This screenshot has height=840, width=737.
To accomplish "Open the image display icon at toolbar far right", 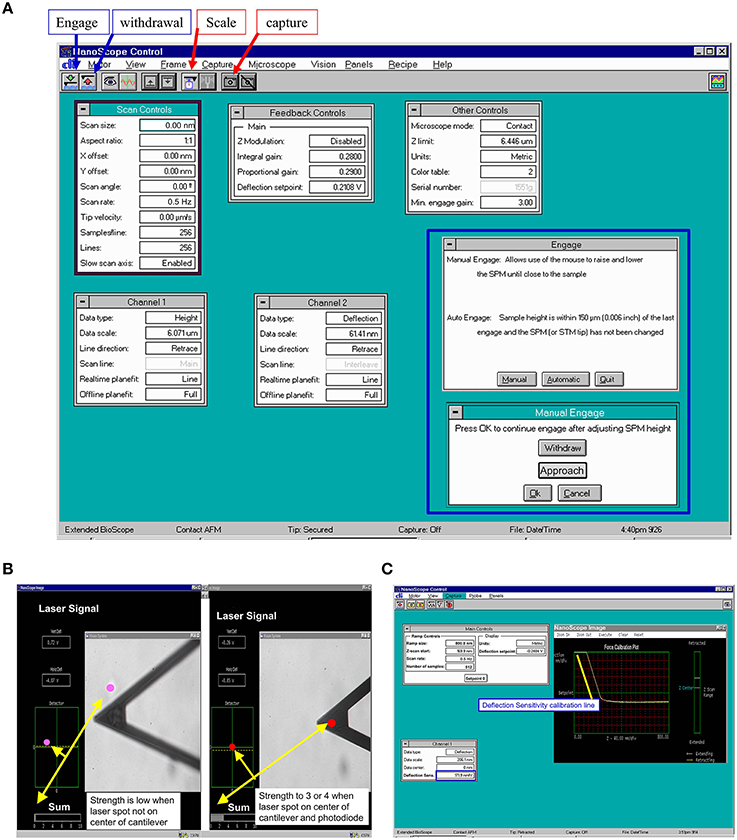I will (x=717, y=82).
